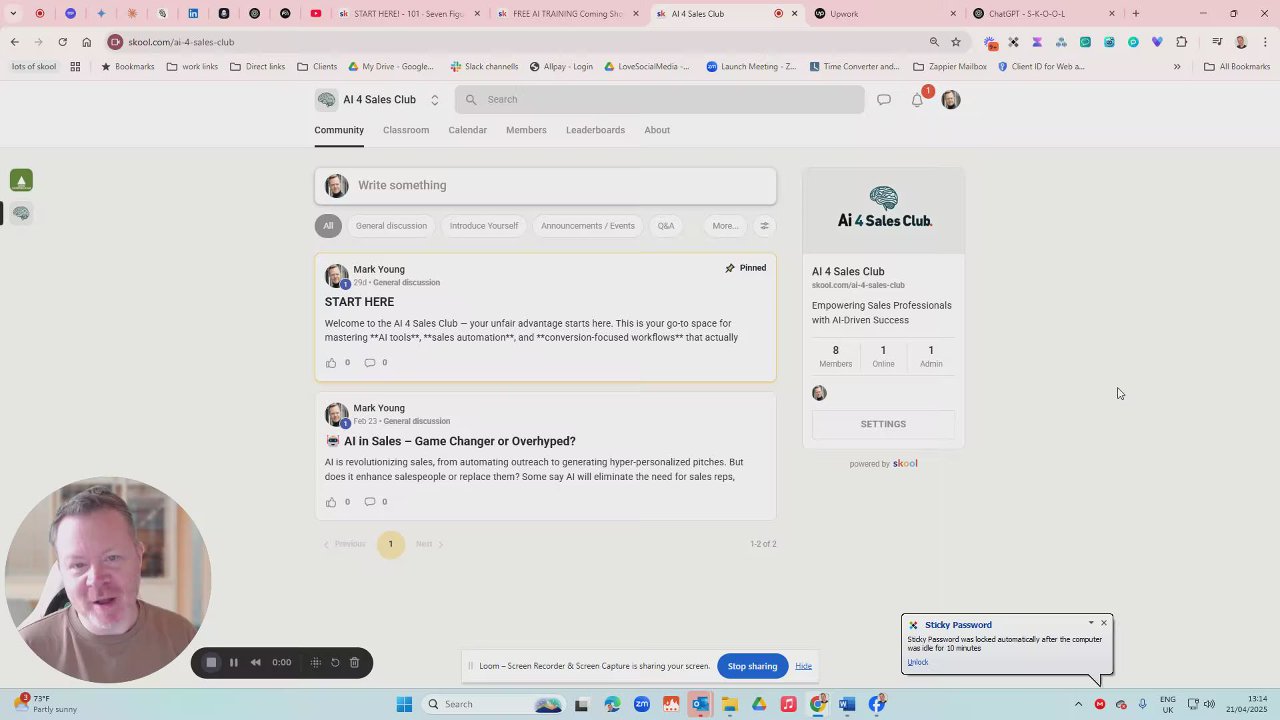Switch to the ChatGPT browser tab
Image resolution: width=1280 pixels, height=720 pixels.
point(1043,14)
